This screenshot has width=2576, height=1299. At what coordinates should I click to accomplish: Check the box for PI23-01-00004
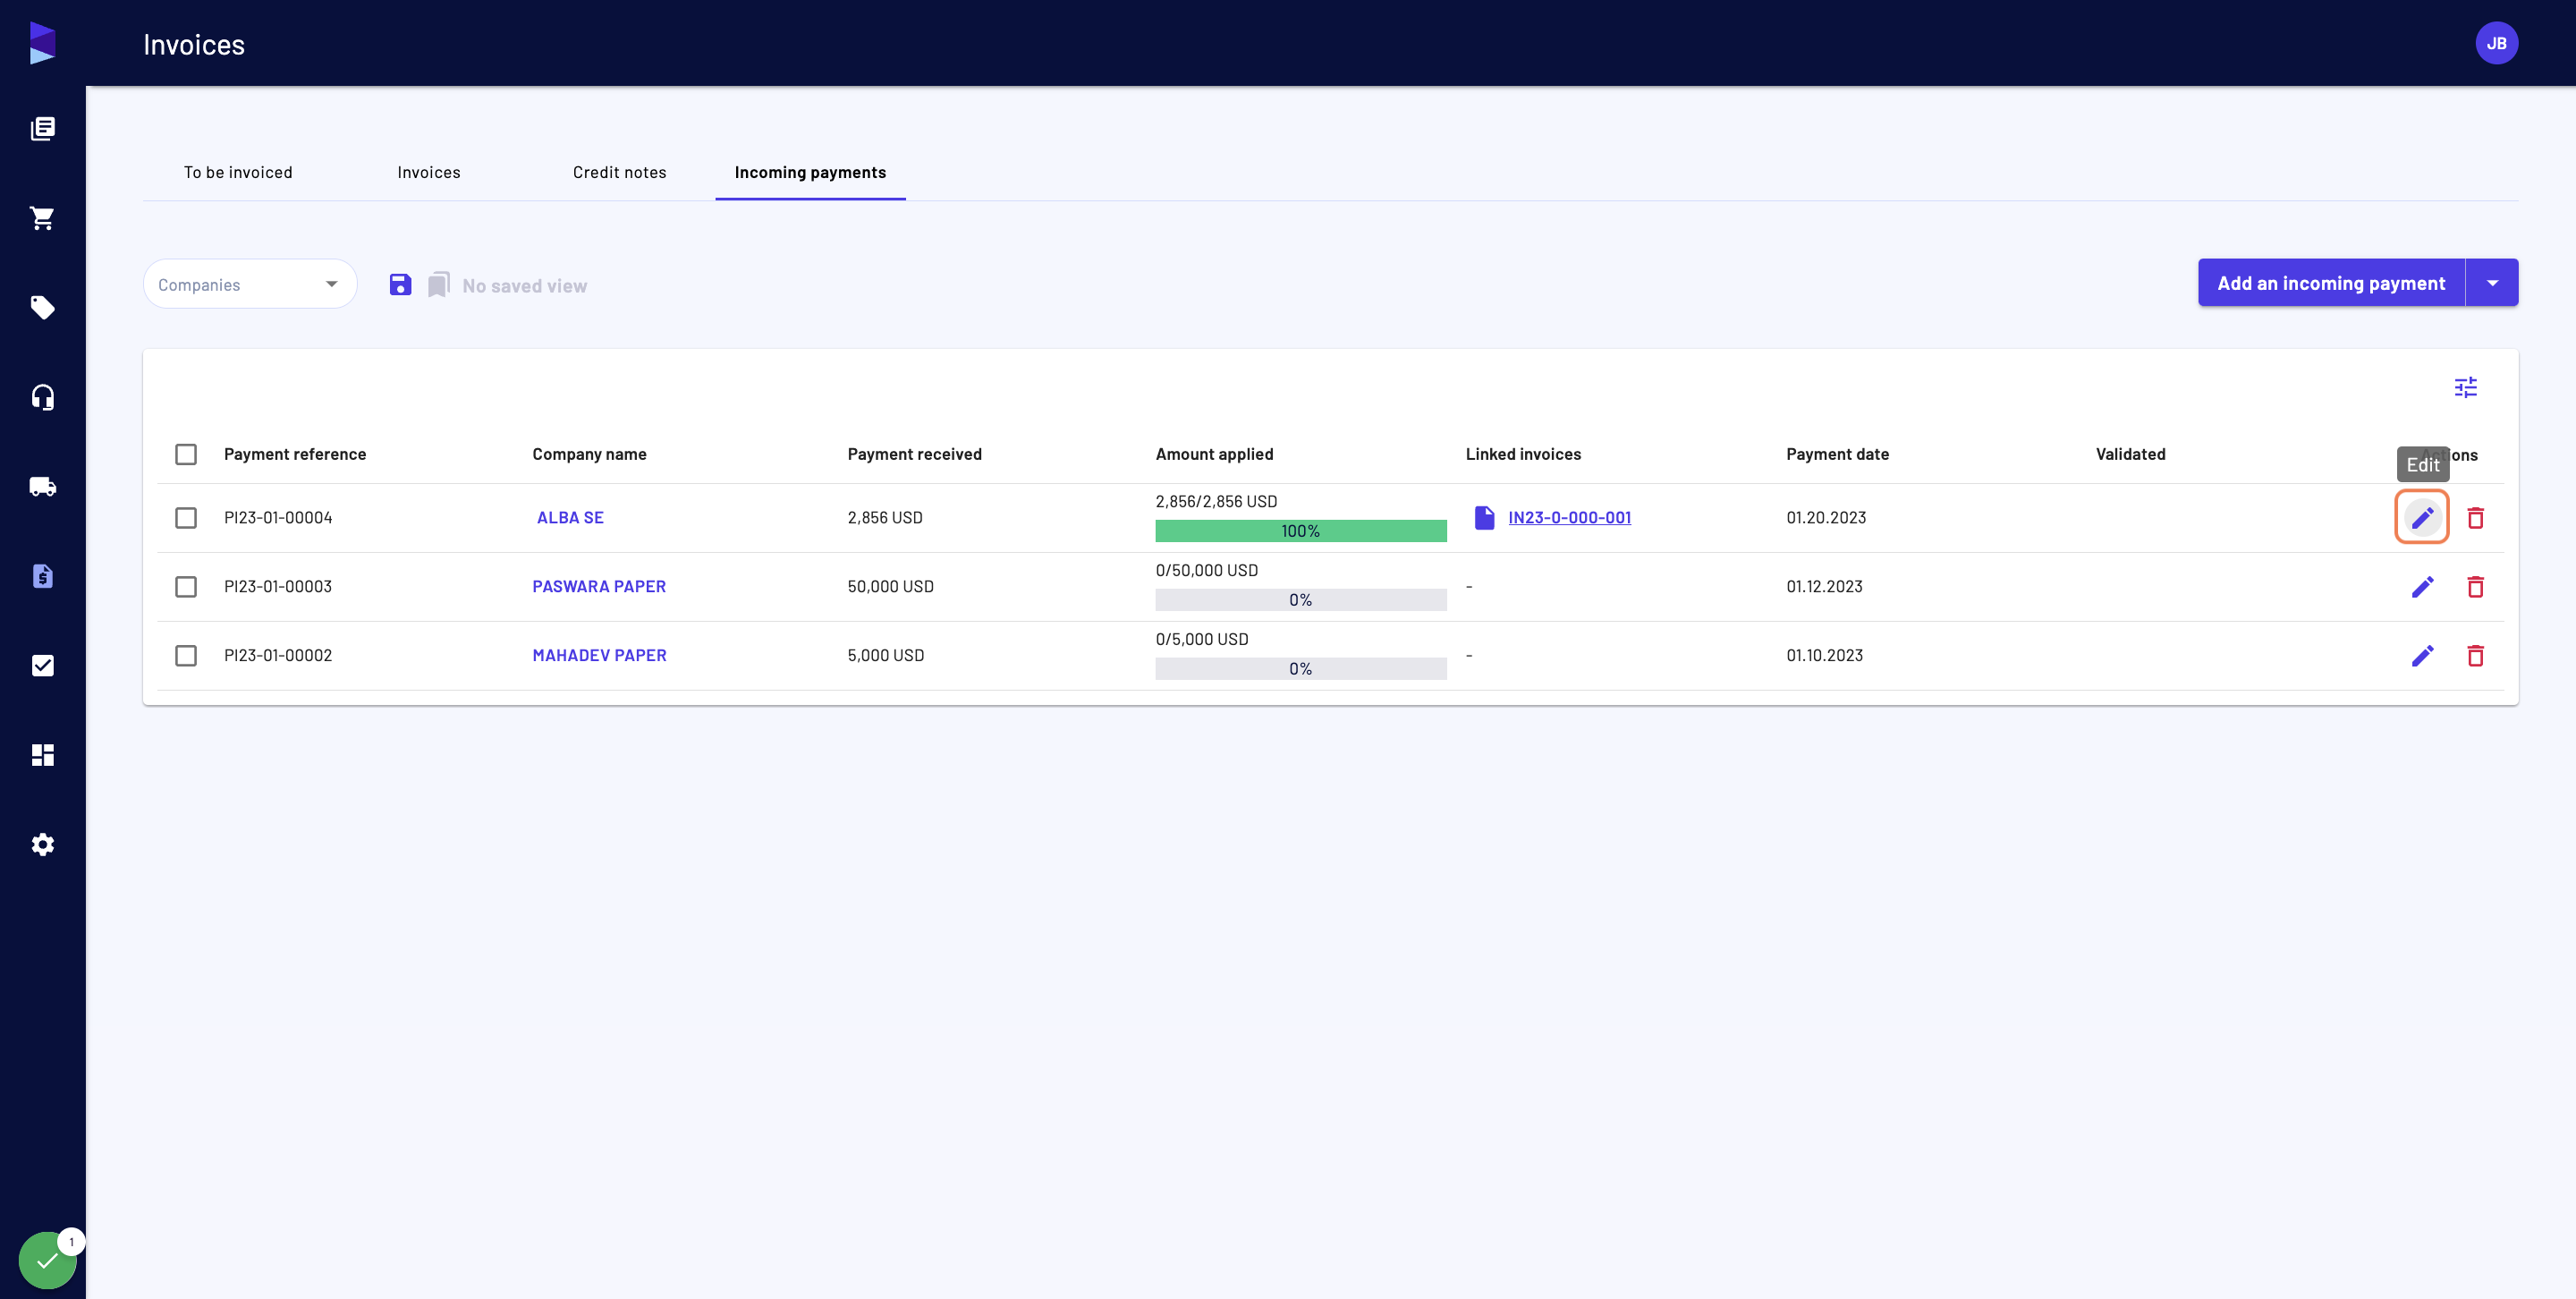(186, 518)
